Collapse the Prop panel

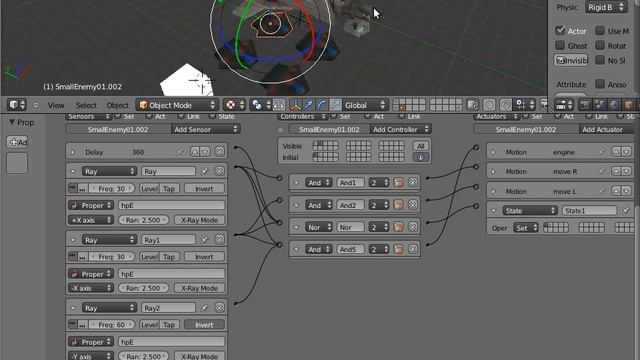pyautogui.click(x=11, y=122)
